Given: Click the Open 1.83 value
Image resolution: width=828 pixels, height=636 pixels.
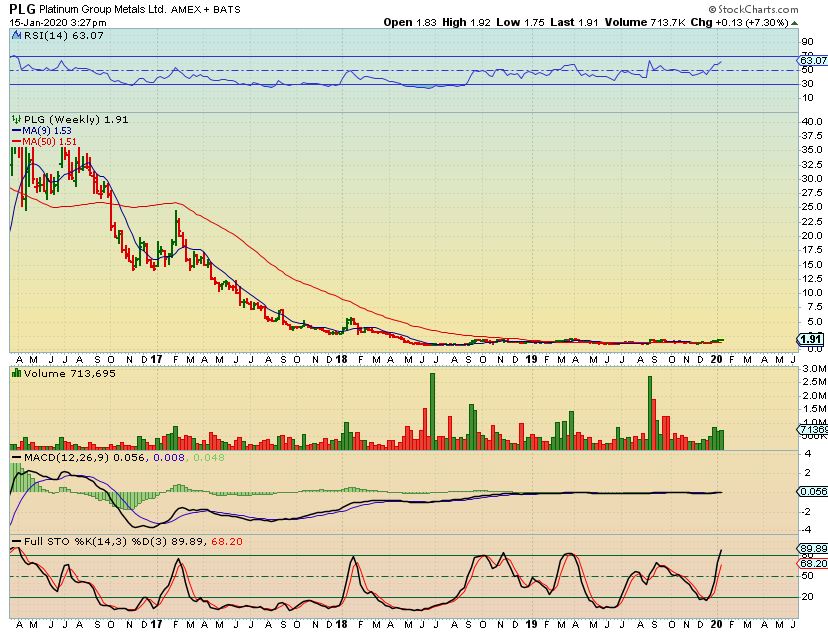Looking at the screenshot, I should (x=410, y=22).
